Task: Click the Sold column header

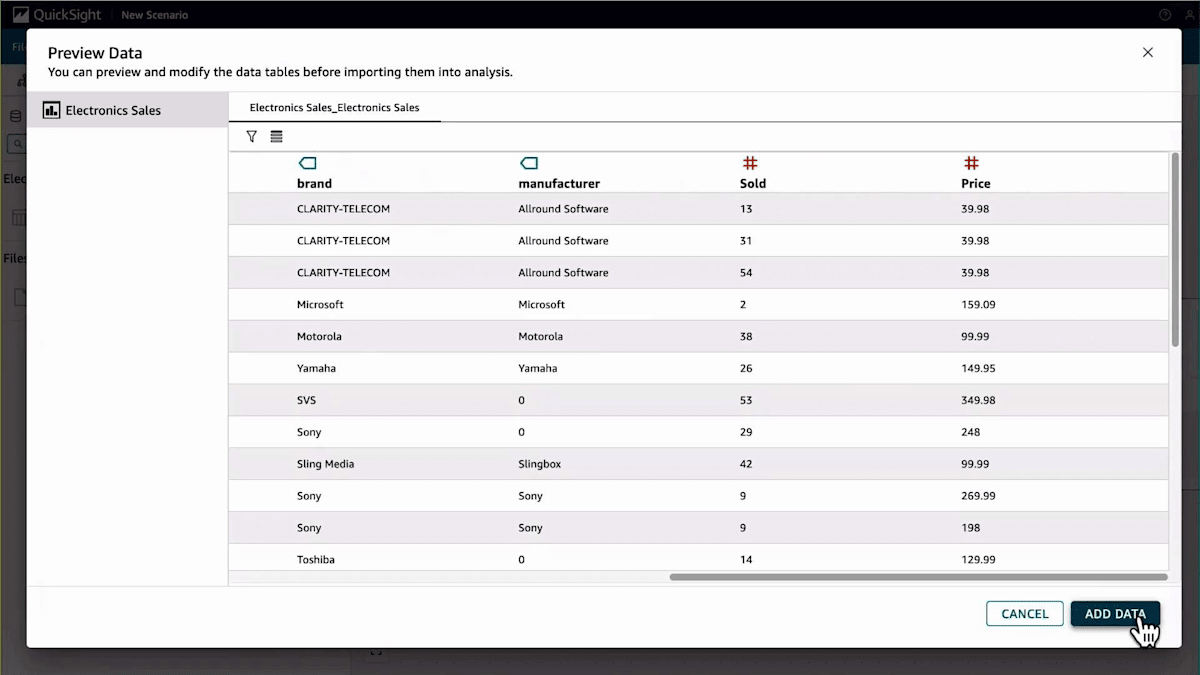Action: (x=753, y=184)
